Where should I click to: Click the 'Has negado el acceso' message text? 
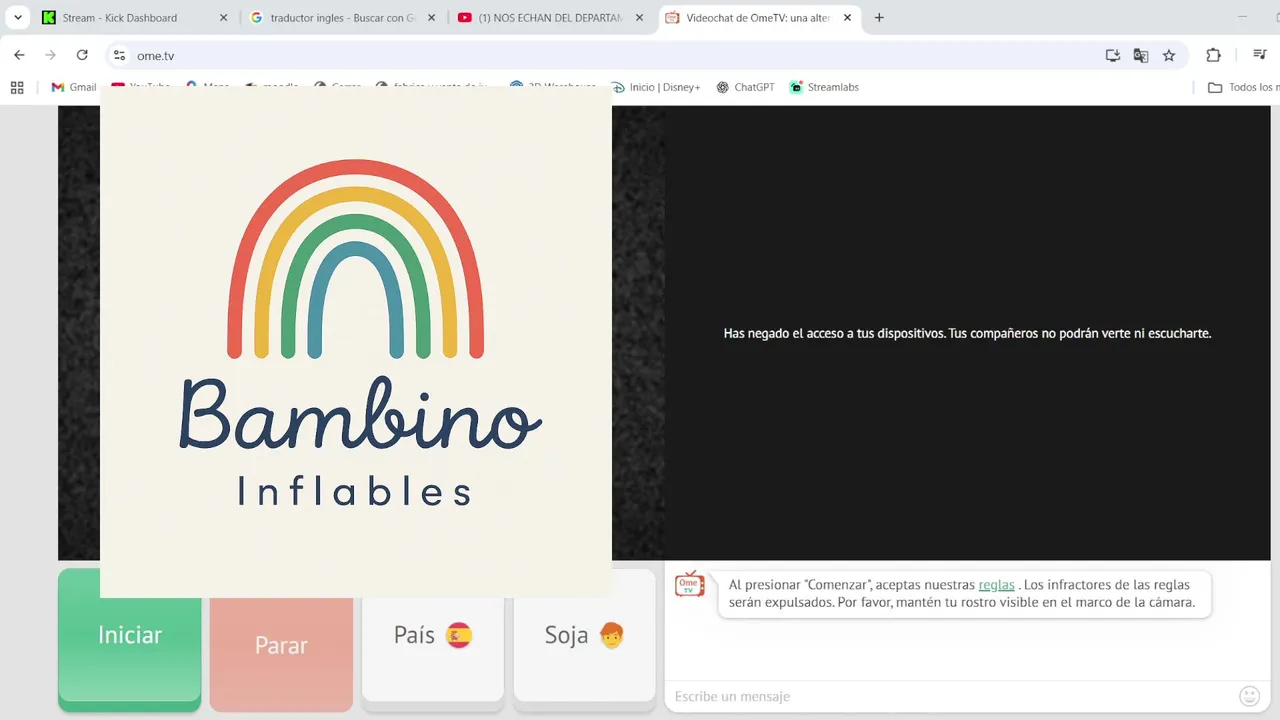coord(967,333)
